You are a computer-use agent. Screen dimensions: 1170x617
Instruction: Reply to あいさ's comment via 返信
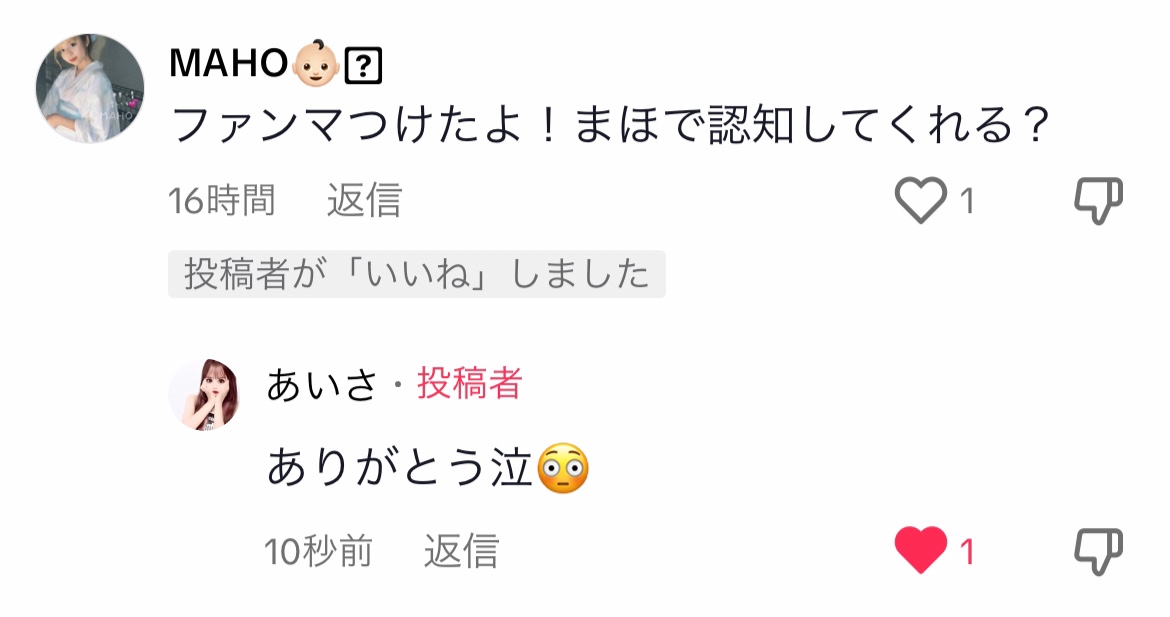[x=461, y=551]
